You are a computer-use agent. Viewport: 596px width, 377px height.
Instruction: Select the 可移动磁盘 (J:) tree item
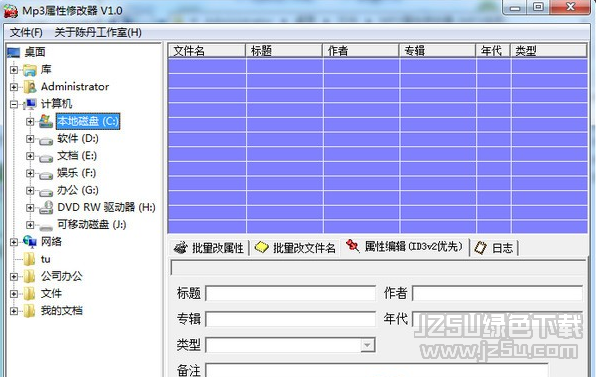(92, 225)
